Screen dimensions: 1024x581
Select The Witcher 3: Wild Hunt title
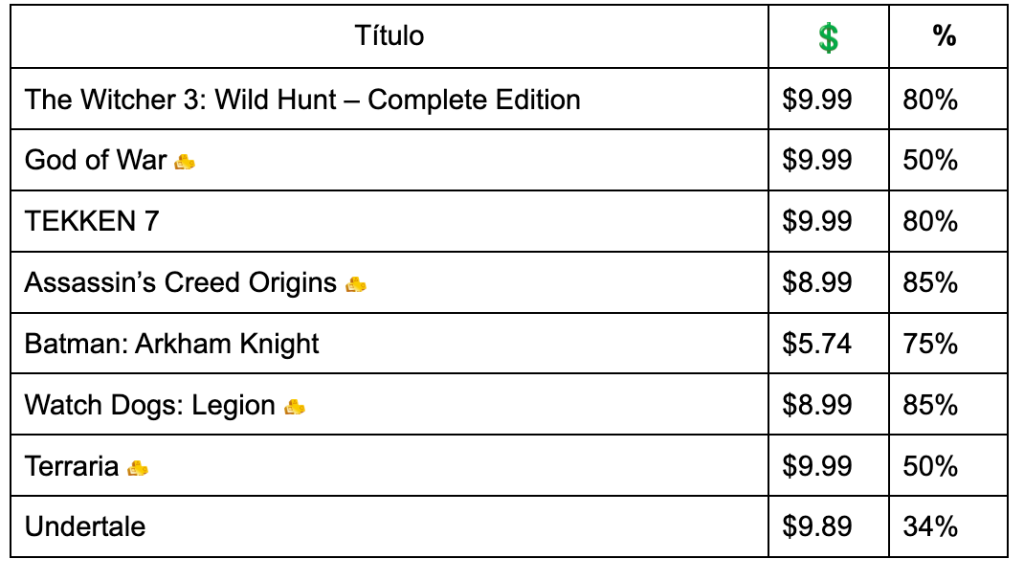click(x=302, y=100)
